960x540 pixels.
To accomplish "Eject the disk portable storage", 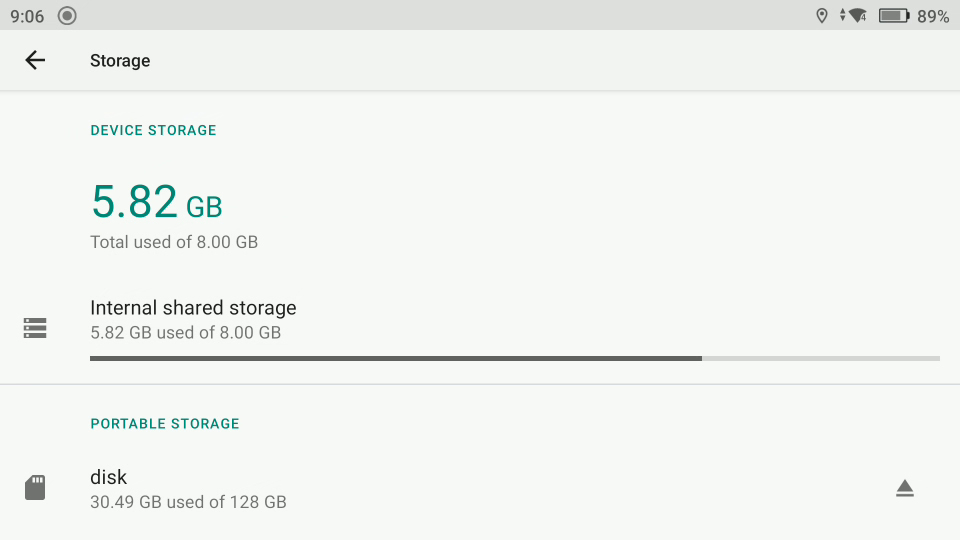I will point(904,488).
